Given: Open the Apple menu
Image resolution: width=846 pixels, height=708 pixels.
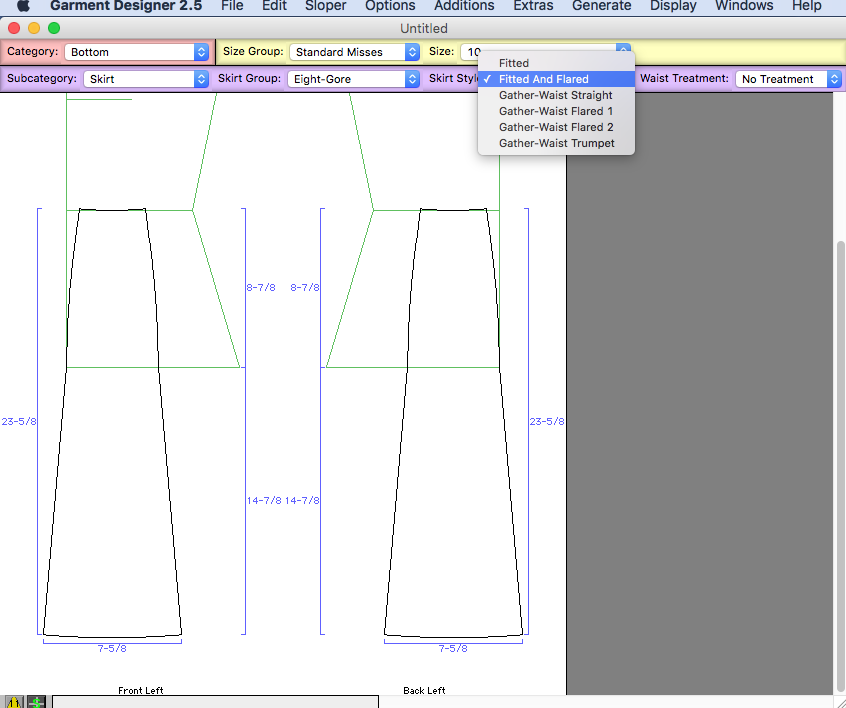Looking at the screenshot, I should click(x=23, y=6).
